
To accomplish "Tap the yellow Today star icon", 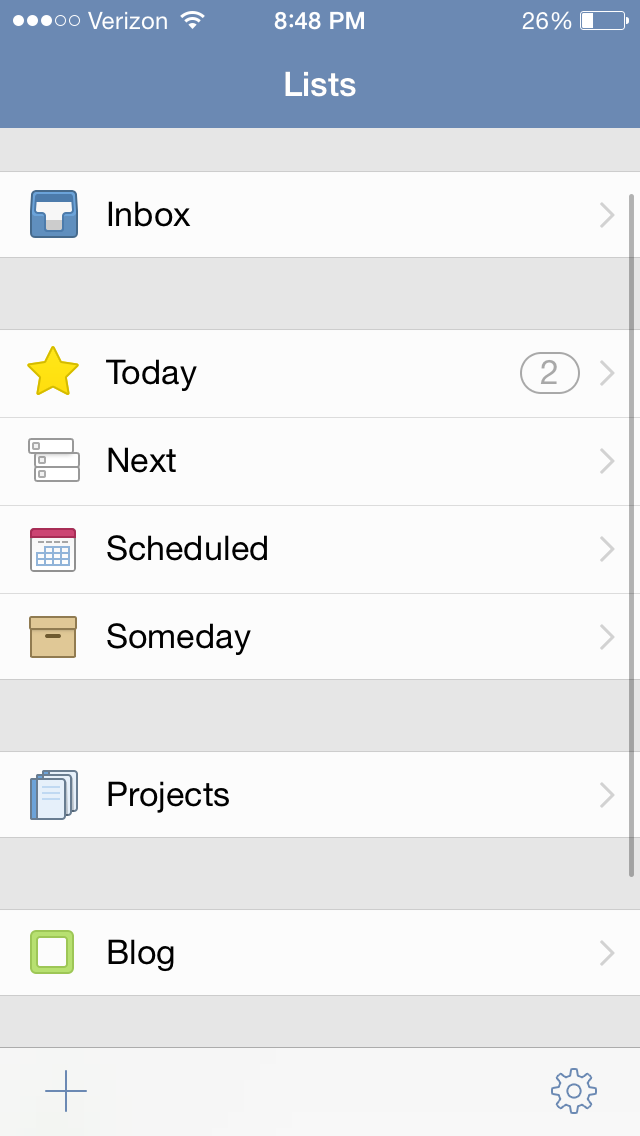I will (x=53, y=372).
